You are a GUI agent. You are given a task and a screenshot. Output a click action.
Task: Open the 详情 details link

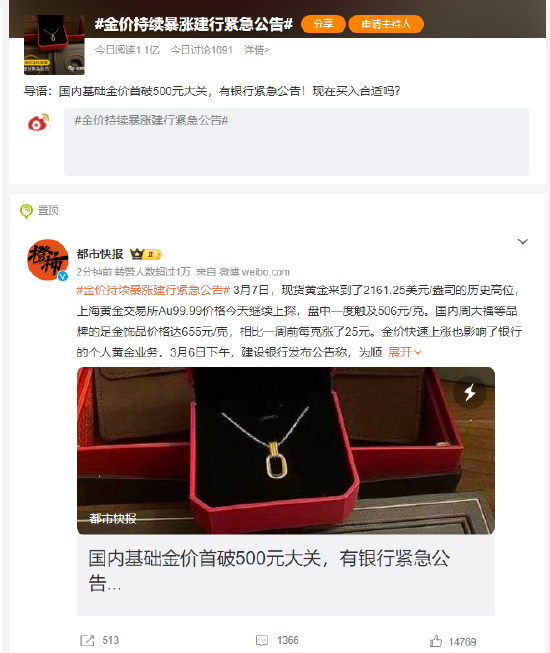point(256,50)
